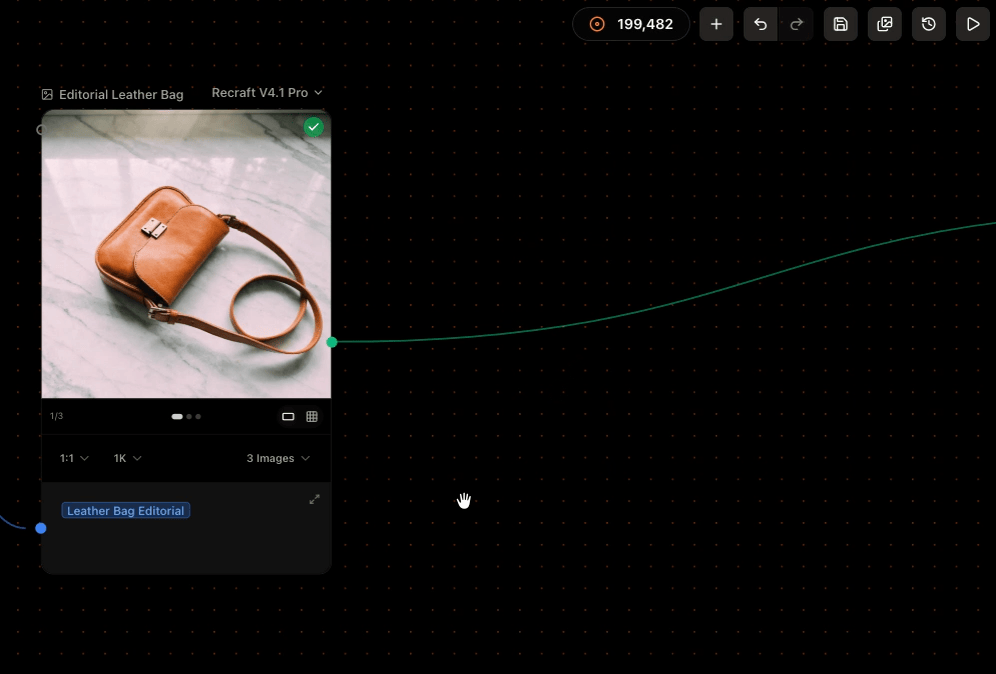Open the image gallery icon

[884, 24]
